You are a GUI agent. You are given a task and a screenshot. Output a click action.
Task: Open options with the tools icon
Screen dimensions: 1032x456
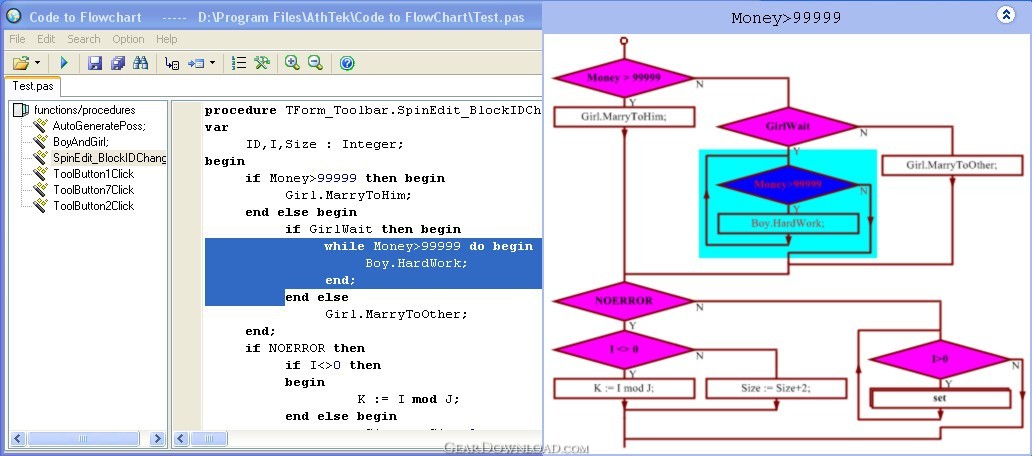(262, 63)
